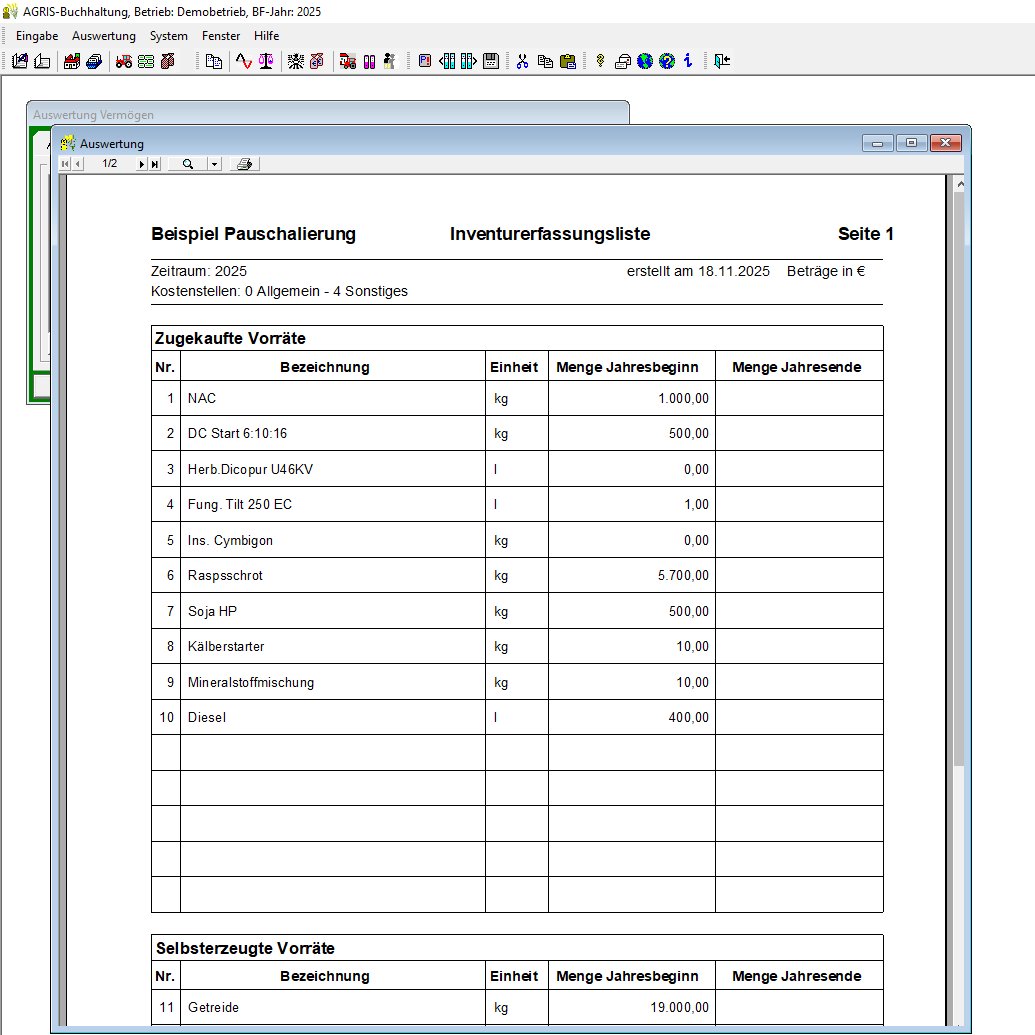Click the exit door icon
1035x1035 pixels.
point(722,61)
